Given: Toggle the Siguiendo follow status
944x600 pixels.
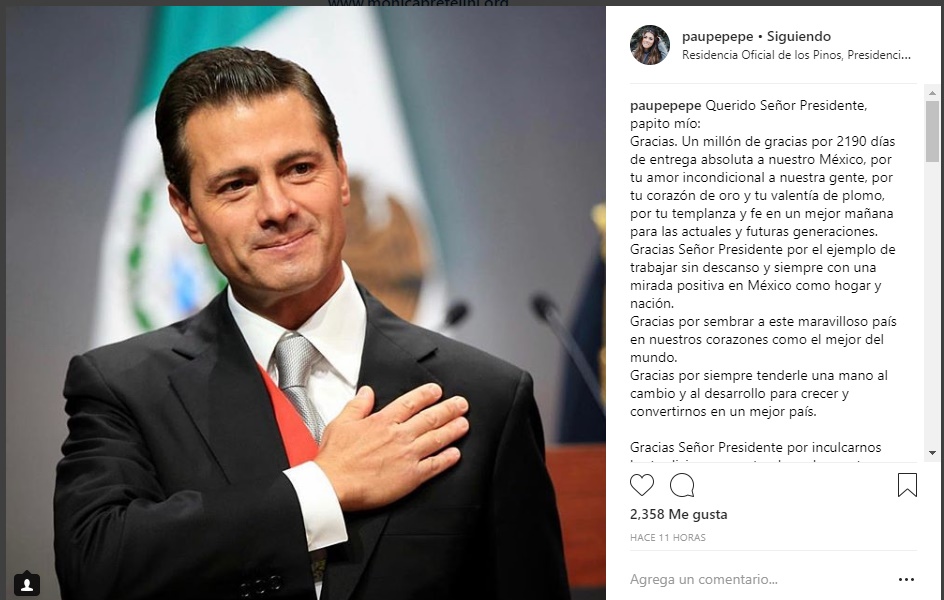Looking at the screenshot, I should click(x=799, y=37).
